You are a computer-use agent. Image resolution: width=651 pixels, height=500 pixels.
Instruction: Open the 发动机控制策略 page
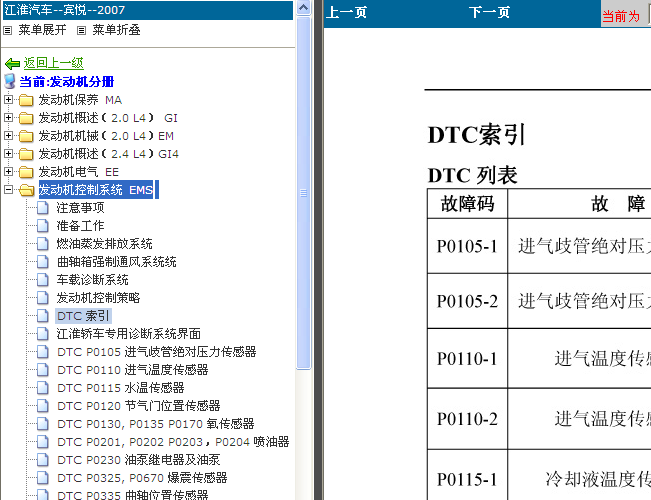click(98, 298)
